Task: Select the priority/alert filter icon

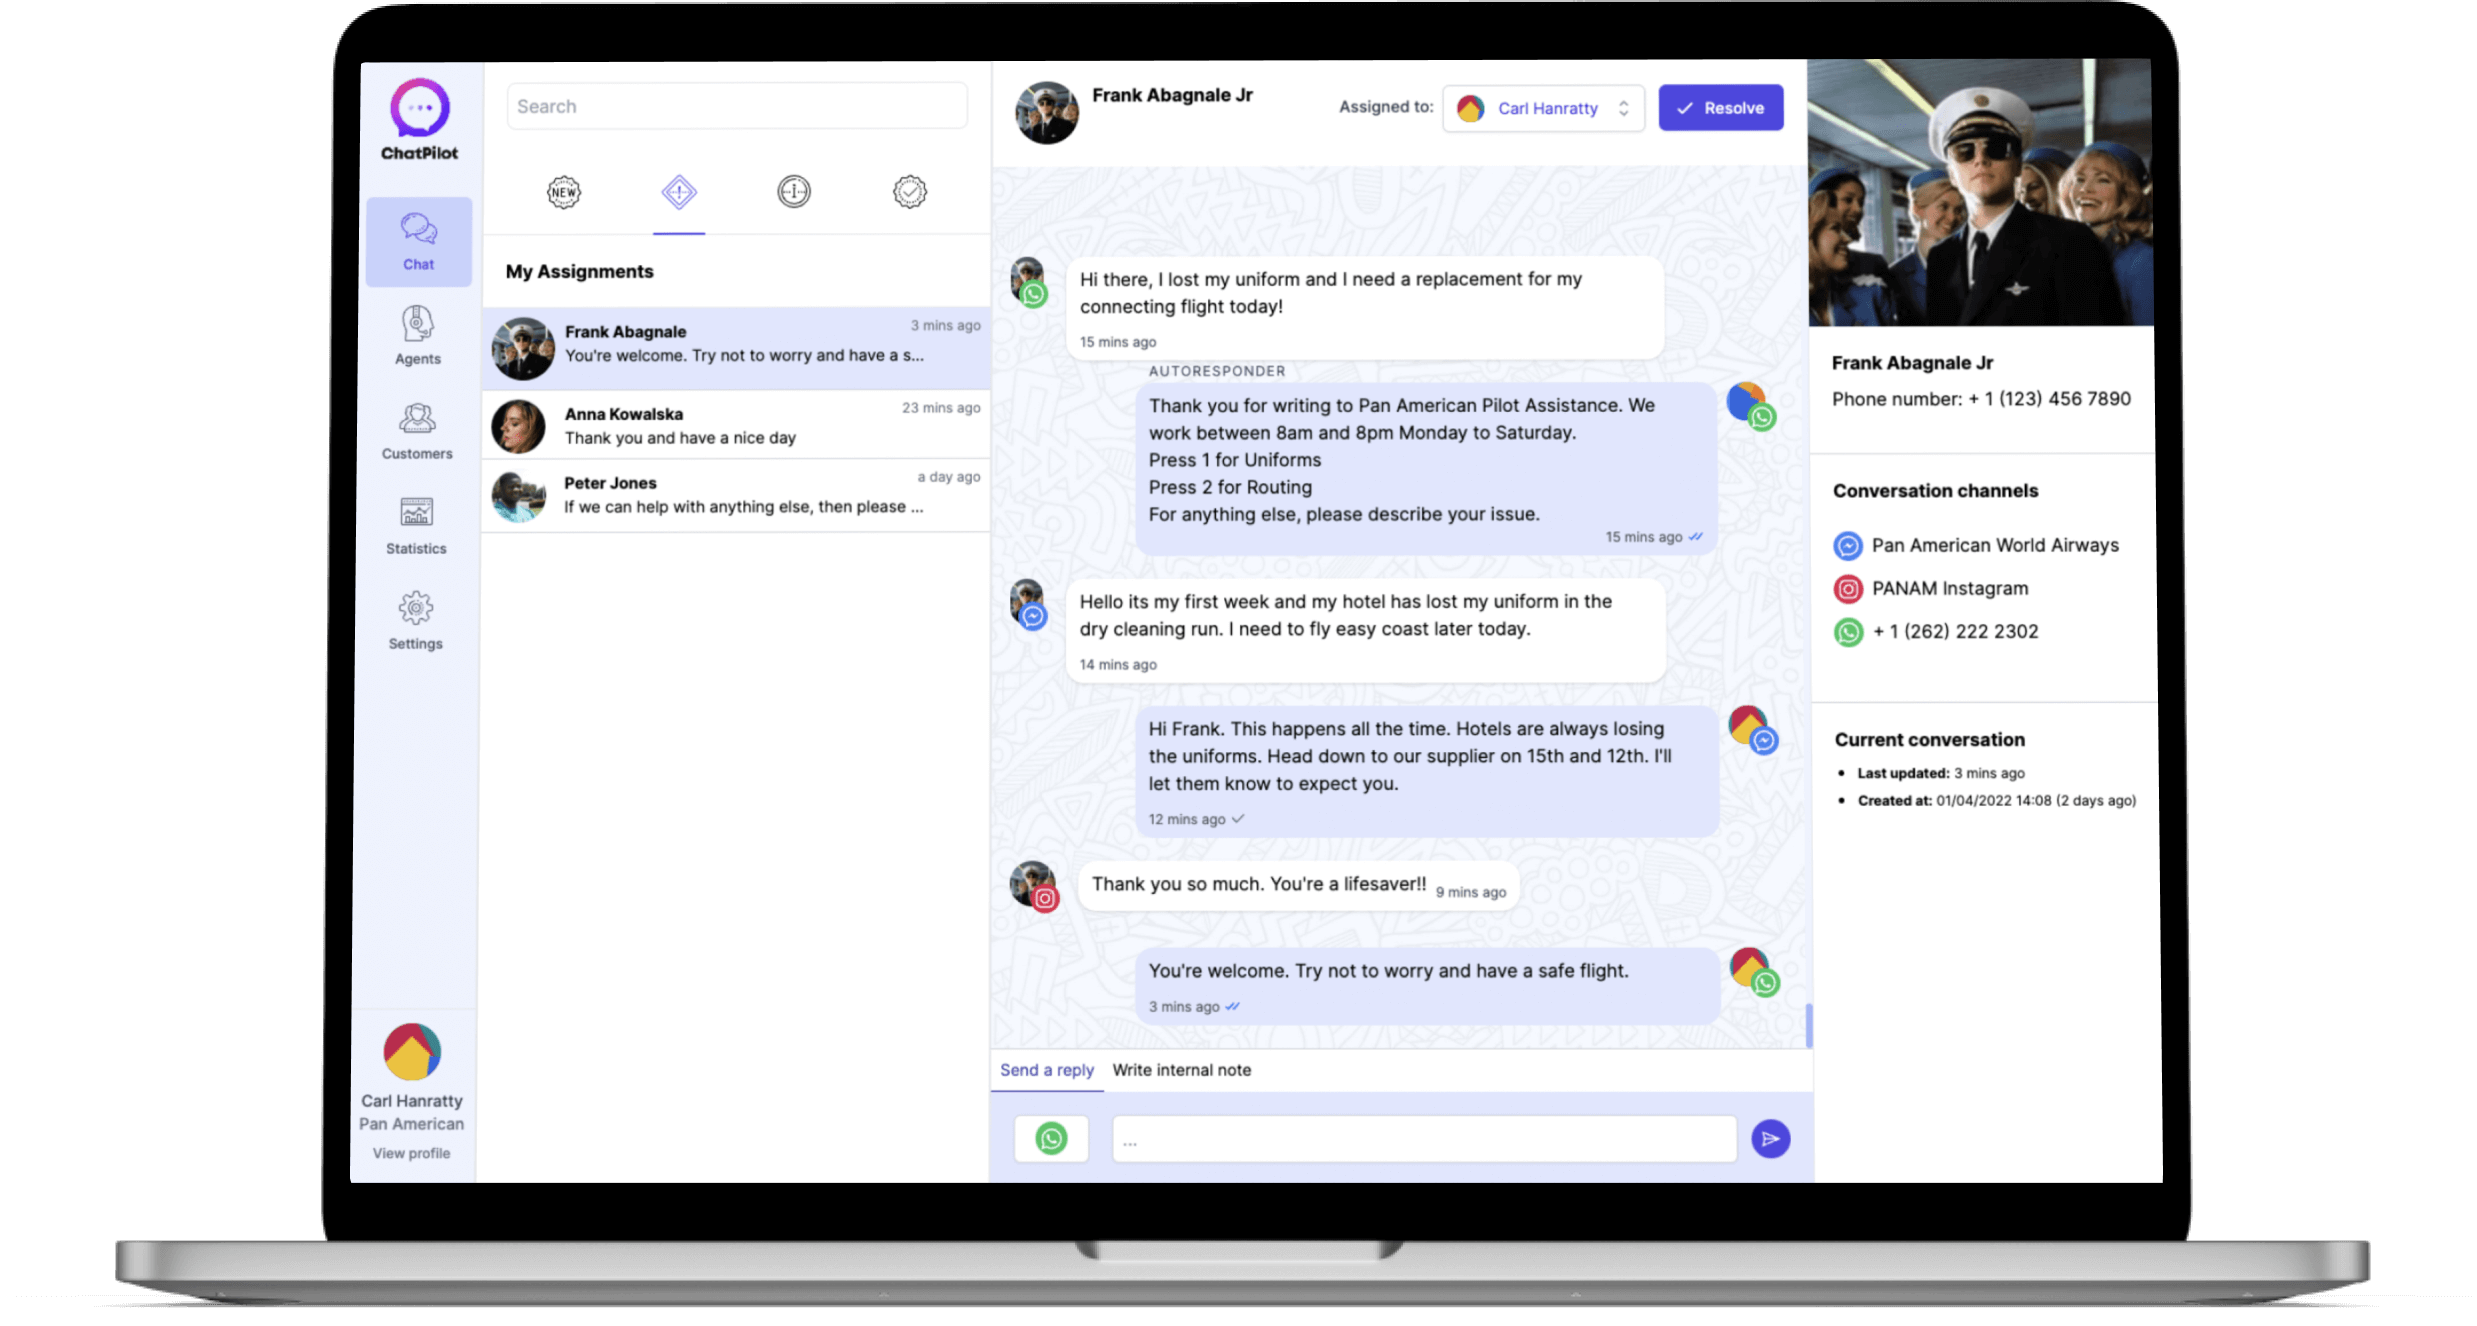Action: [678, 192]
